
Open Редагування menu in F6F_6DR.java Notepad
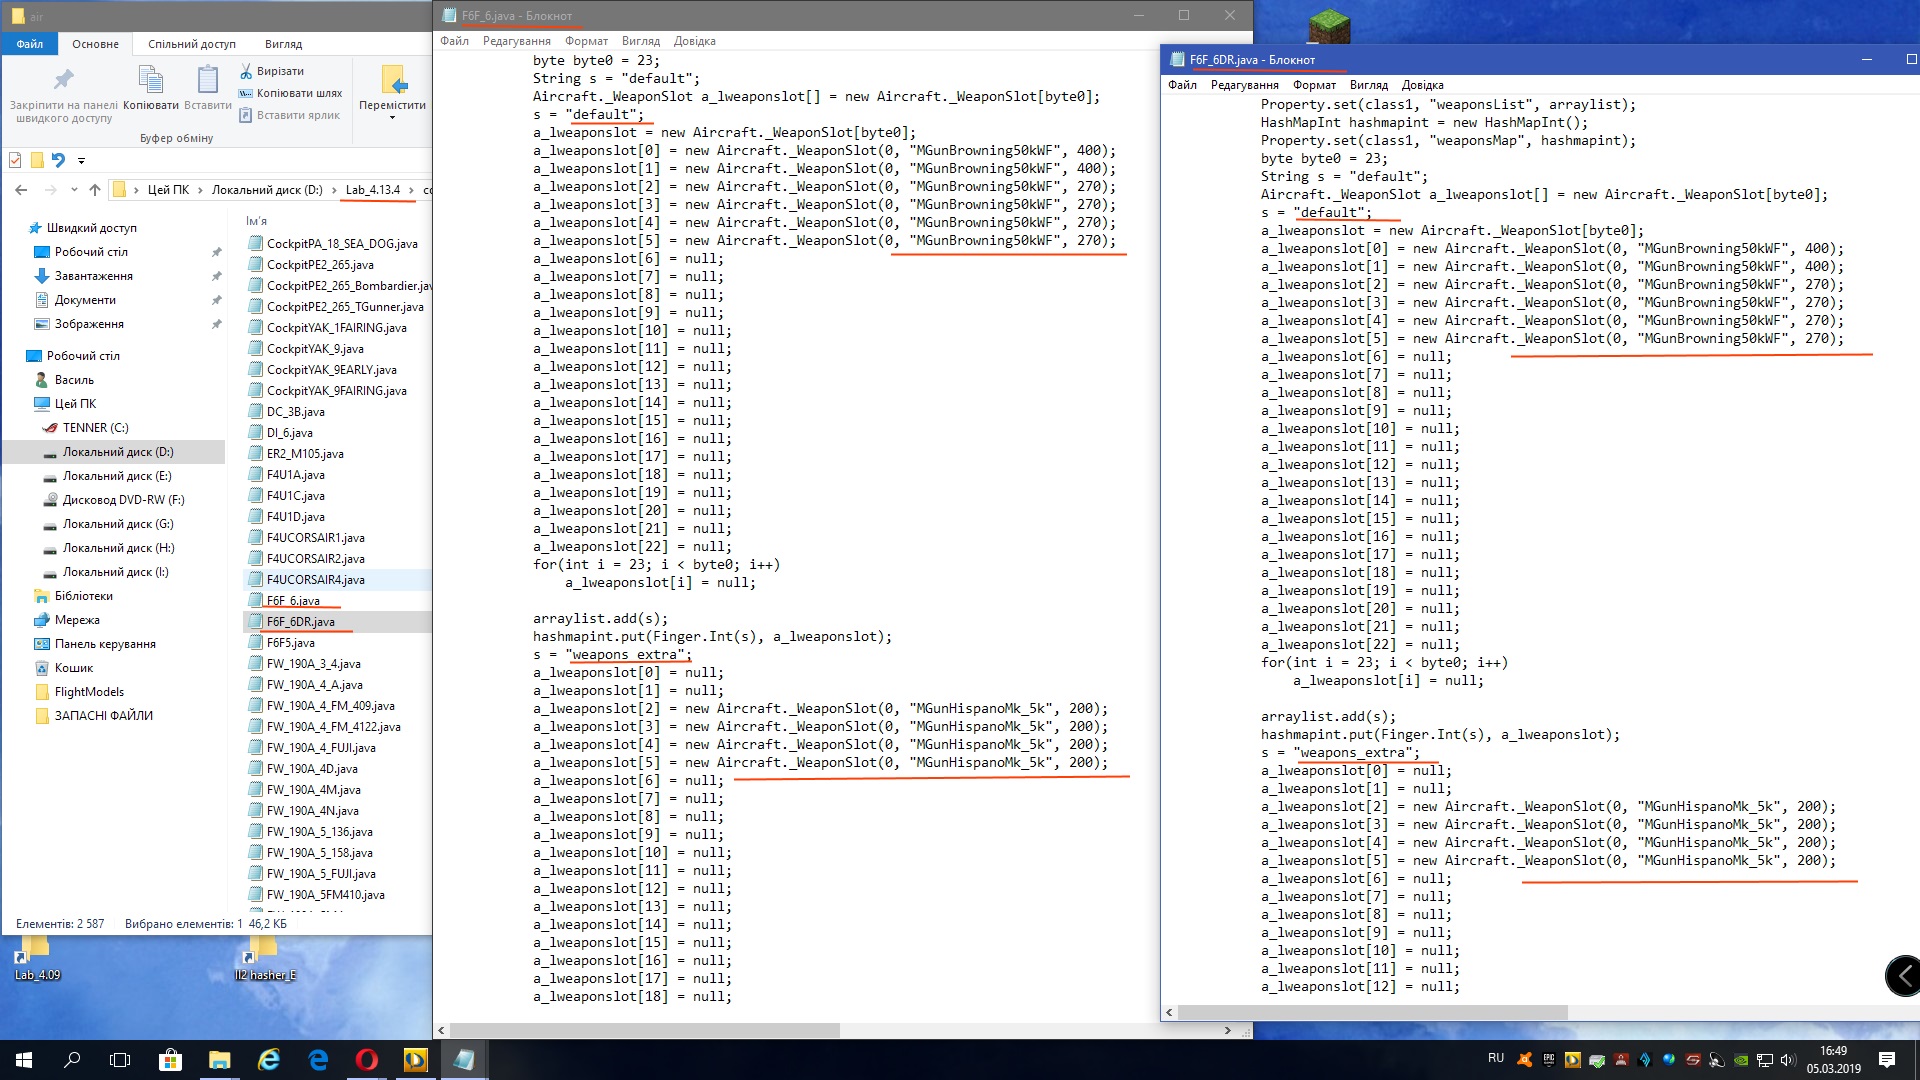1244,85
